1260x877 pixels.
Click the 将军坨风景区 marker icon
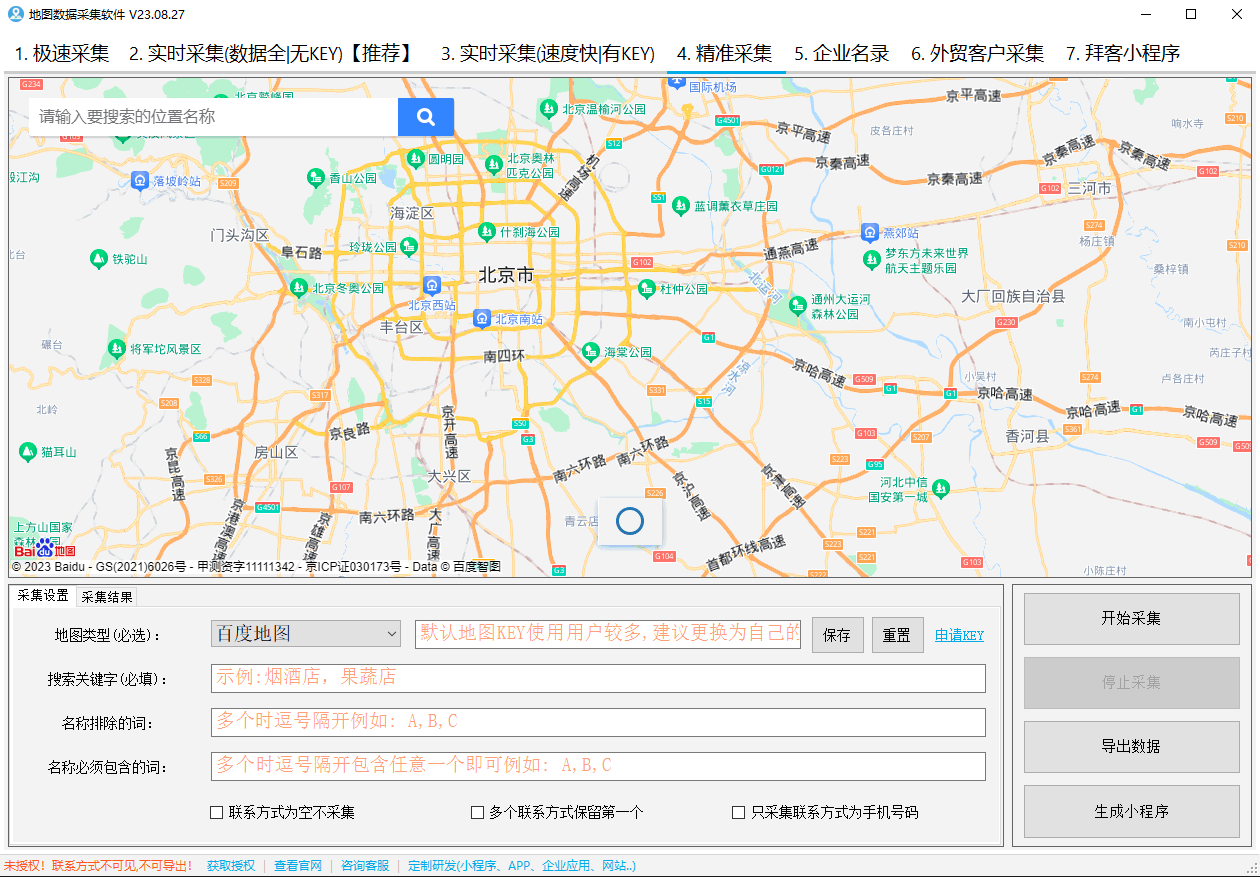116,348
